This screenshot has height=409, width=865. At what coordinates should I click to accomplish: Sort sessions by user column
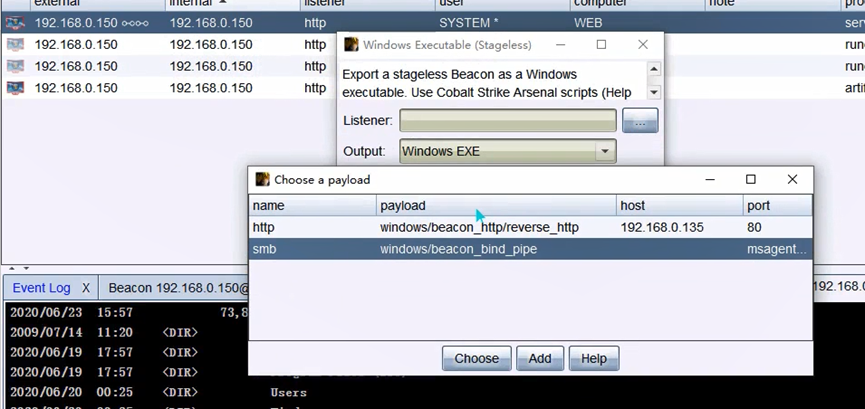pos(502,3)
